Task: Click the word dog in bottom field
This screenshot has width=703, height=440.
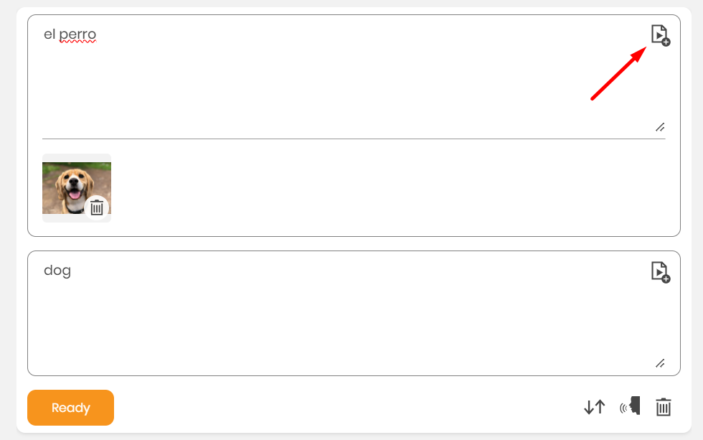Action: point(57,270)
